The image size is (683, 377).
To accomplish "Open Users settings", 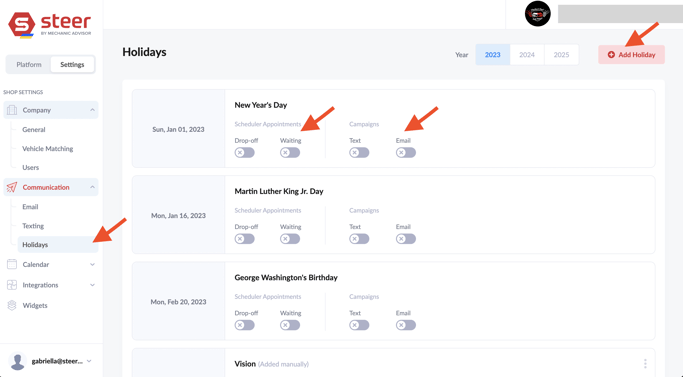I will (x=30, y=167).
